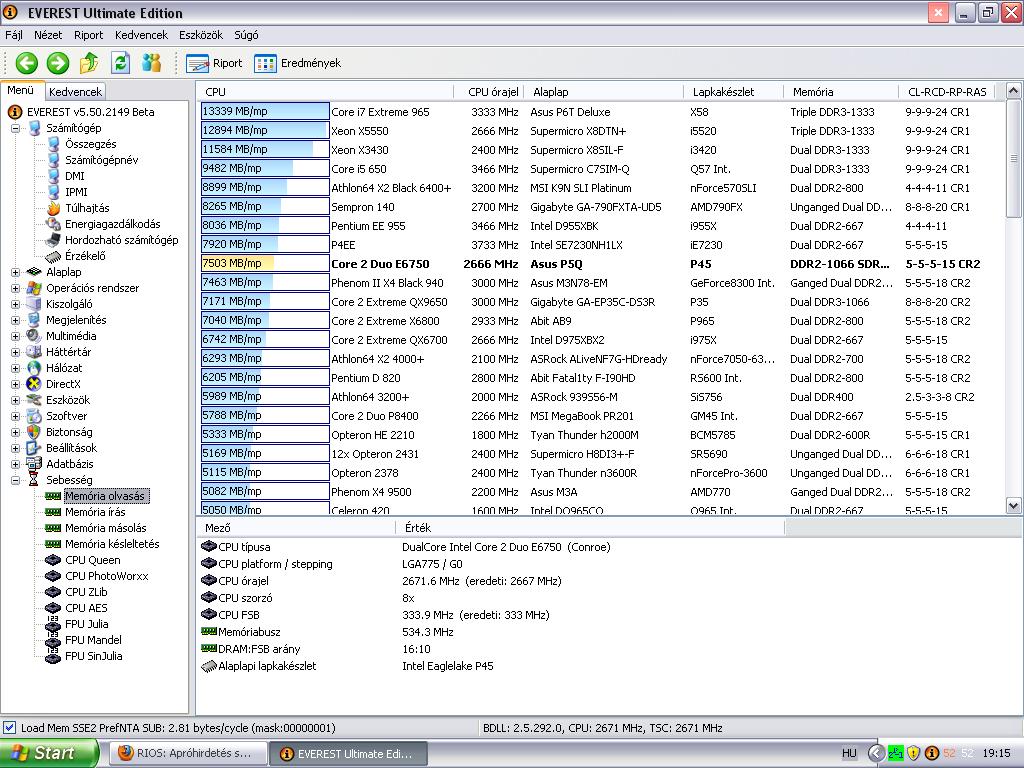This screenshot has width=1024, height=768.
Task: Expand the Kiszolgáló tree node
Action: tap(15, 304)
